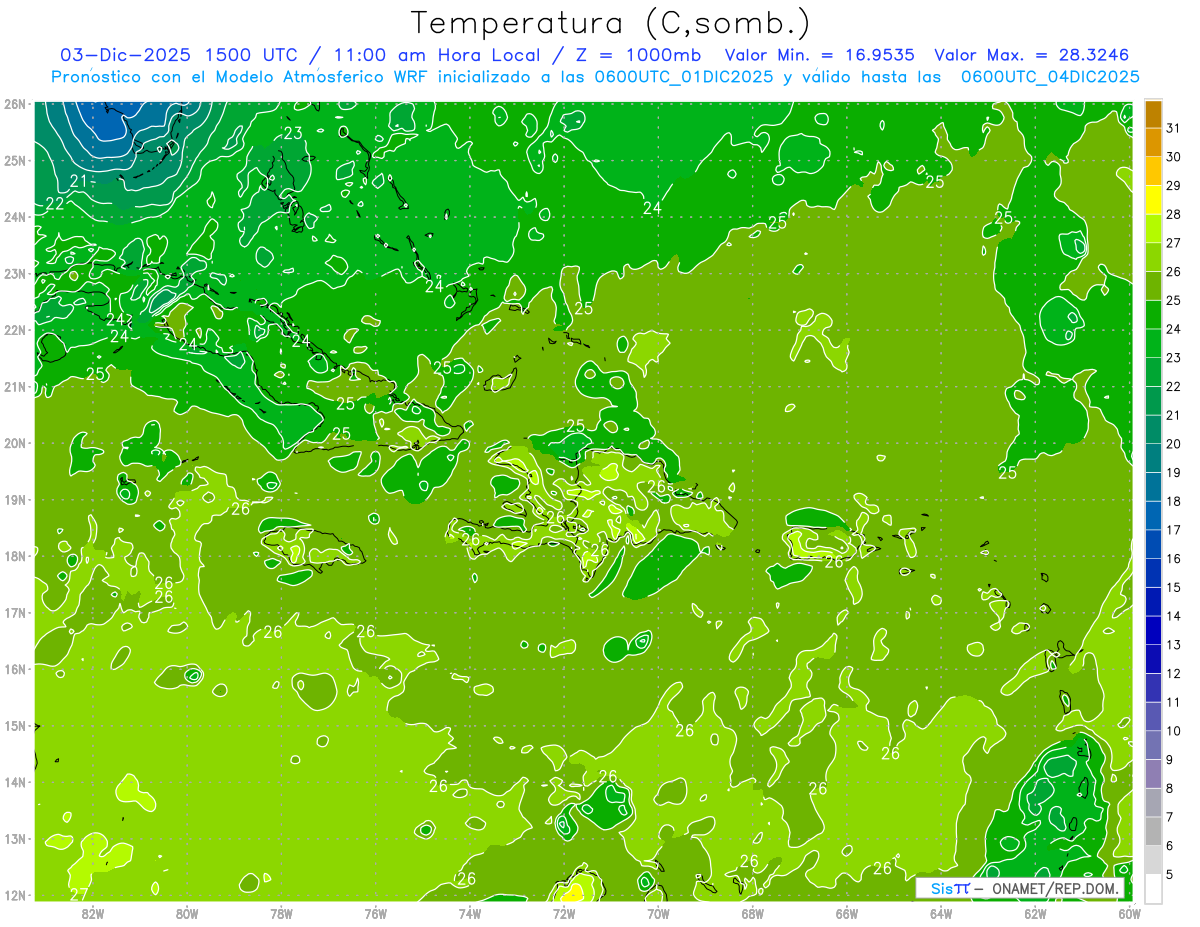The width and height of the screenshot is (1200, 927).
Task: Click the '74W' longitude axis label
Action: click(x=470, y=913)
